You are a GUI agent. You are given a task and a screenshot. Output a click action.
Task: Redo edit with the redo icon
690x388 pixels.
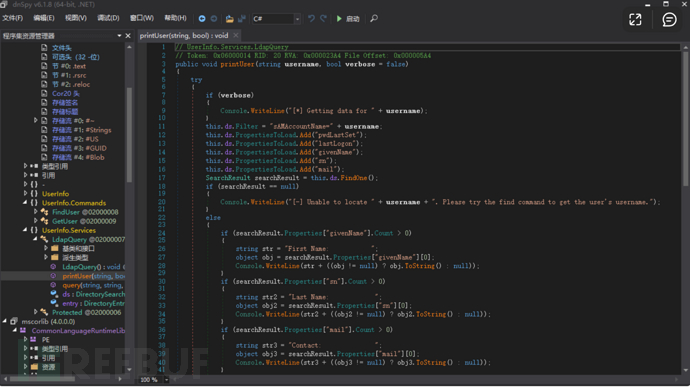pos(323,18)
